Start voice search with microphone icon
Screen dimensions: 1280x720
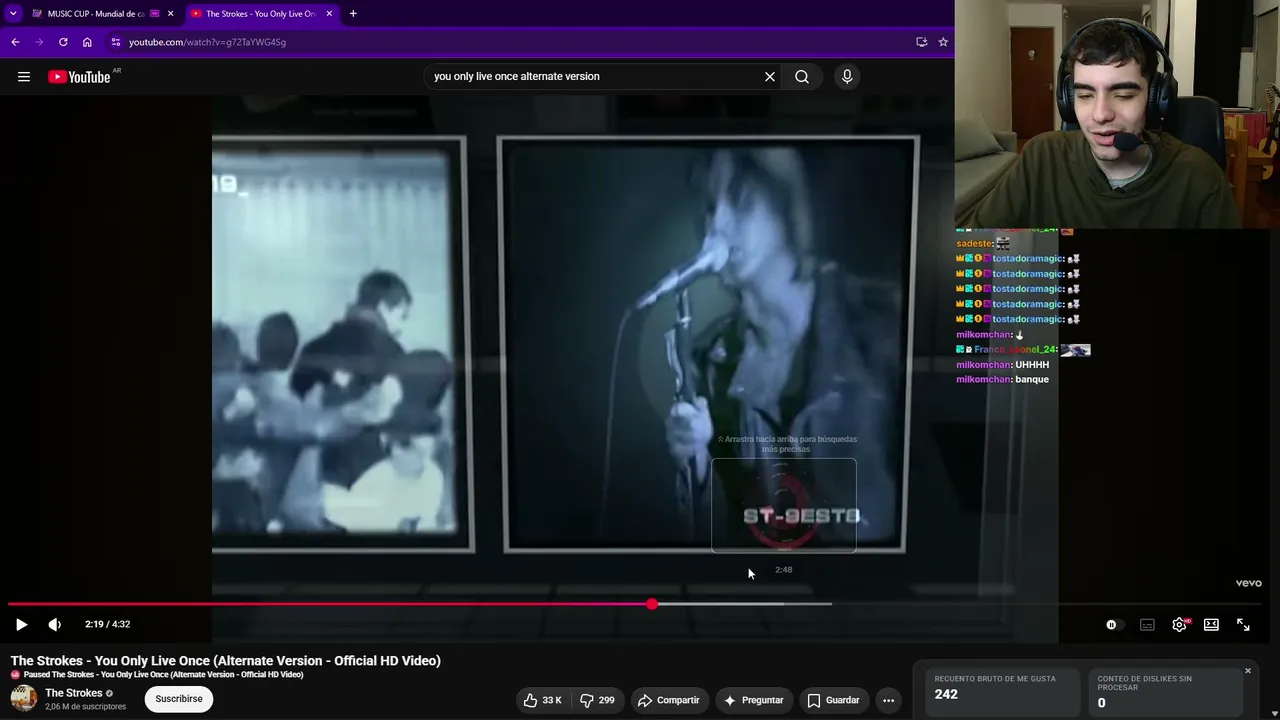click(847, 76)
